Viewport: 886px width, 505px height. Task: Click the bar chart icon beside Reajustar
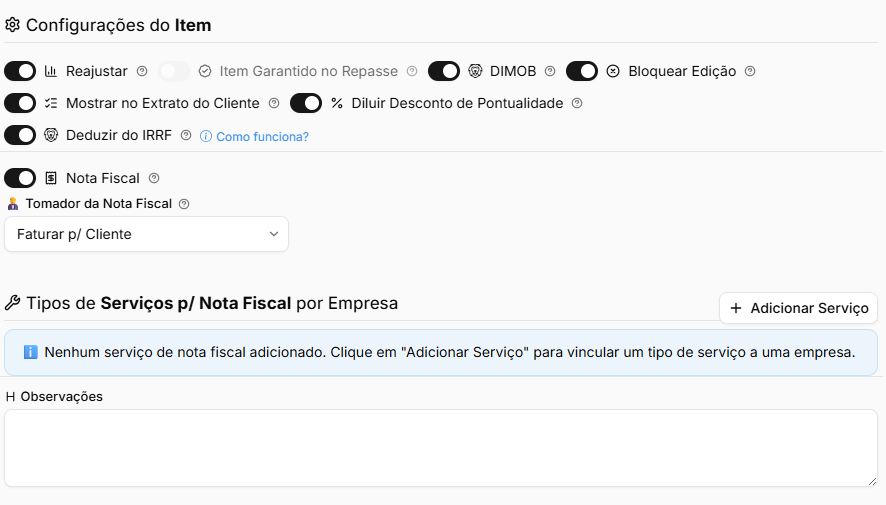click(51, 71)
